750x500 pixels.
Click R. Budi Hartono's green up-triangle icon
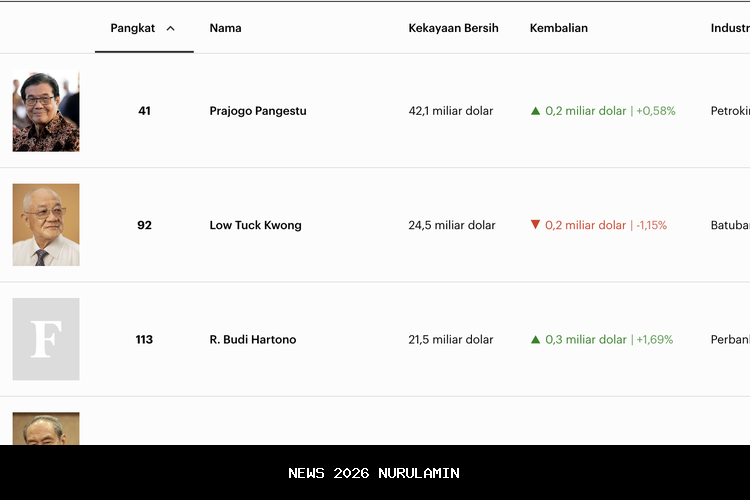pyautogui.click(x=536, y=340)
